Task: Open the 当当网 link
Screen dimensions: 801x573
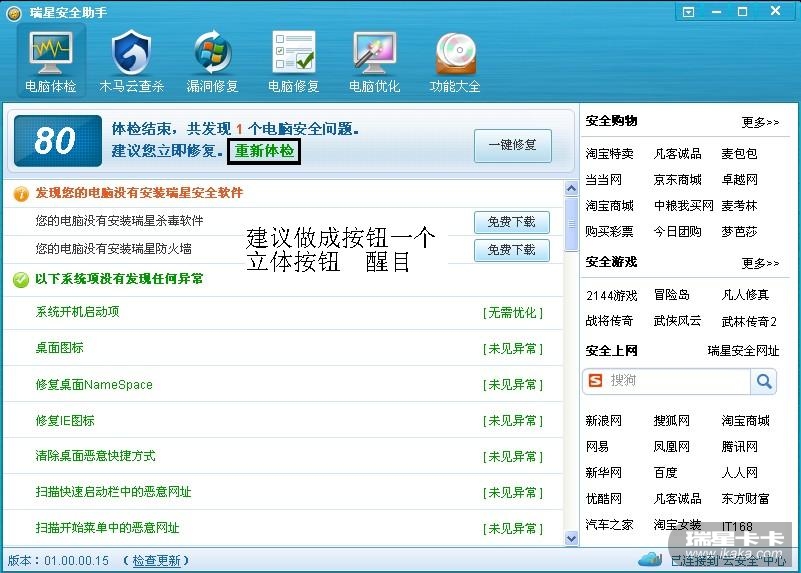Action: point(603,180)
